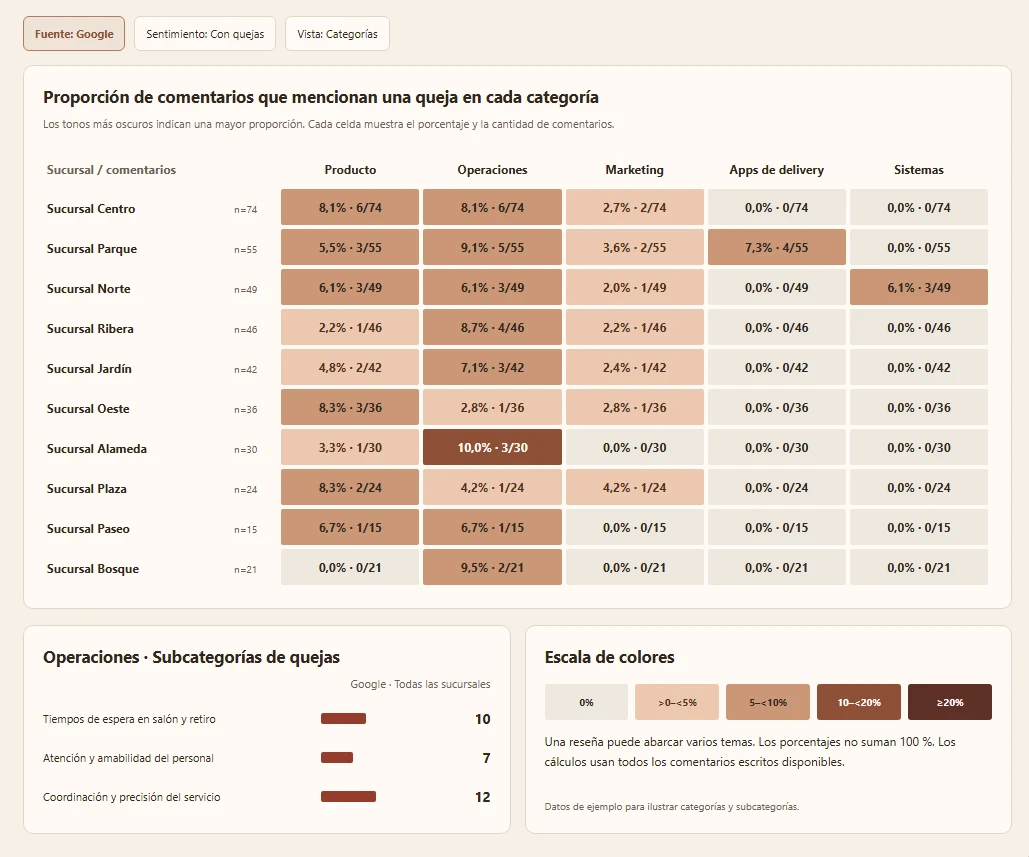The image size is (1029, 857).
Task: Click the Sucursal Parque row label
Action: tap(92, 249)
